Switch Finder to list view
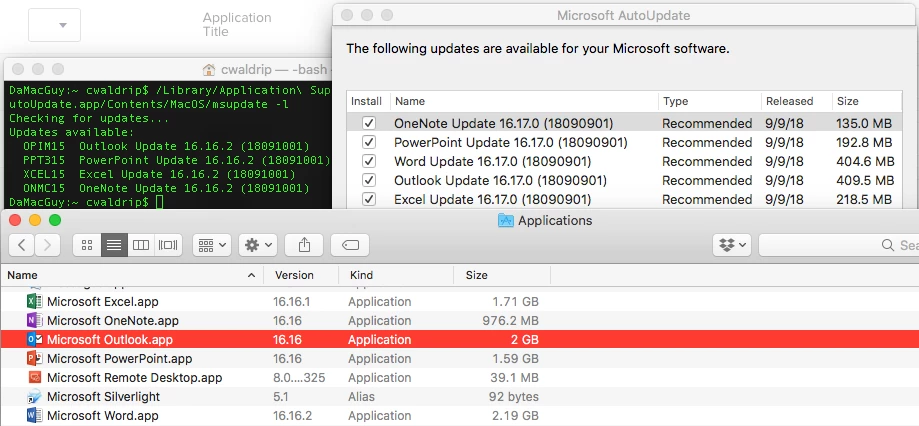 [x=114, y=245]
